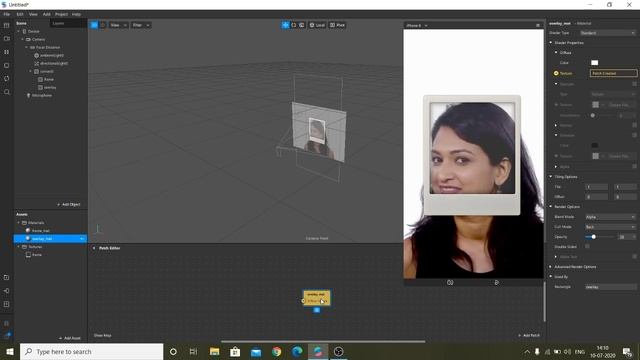Viewport: 640px width, 360px height.
Task: Select the Move manipulator tool
Action: (285, 25)
